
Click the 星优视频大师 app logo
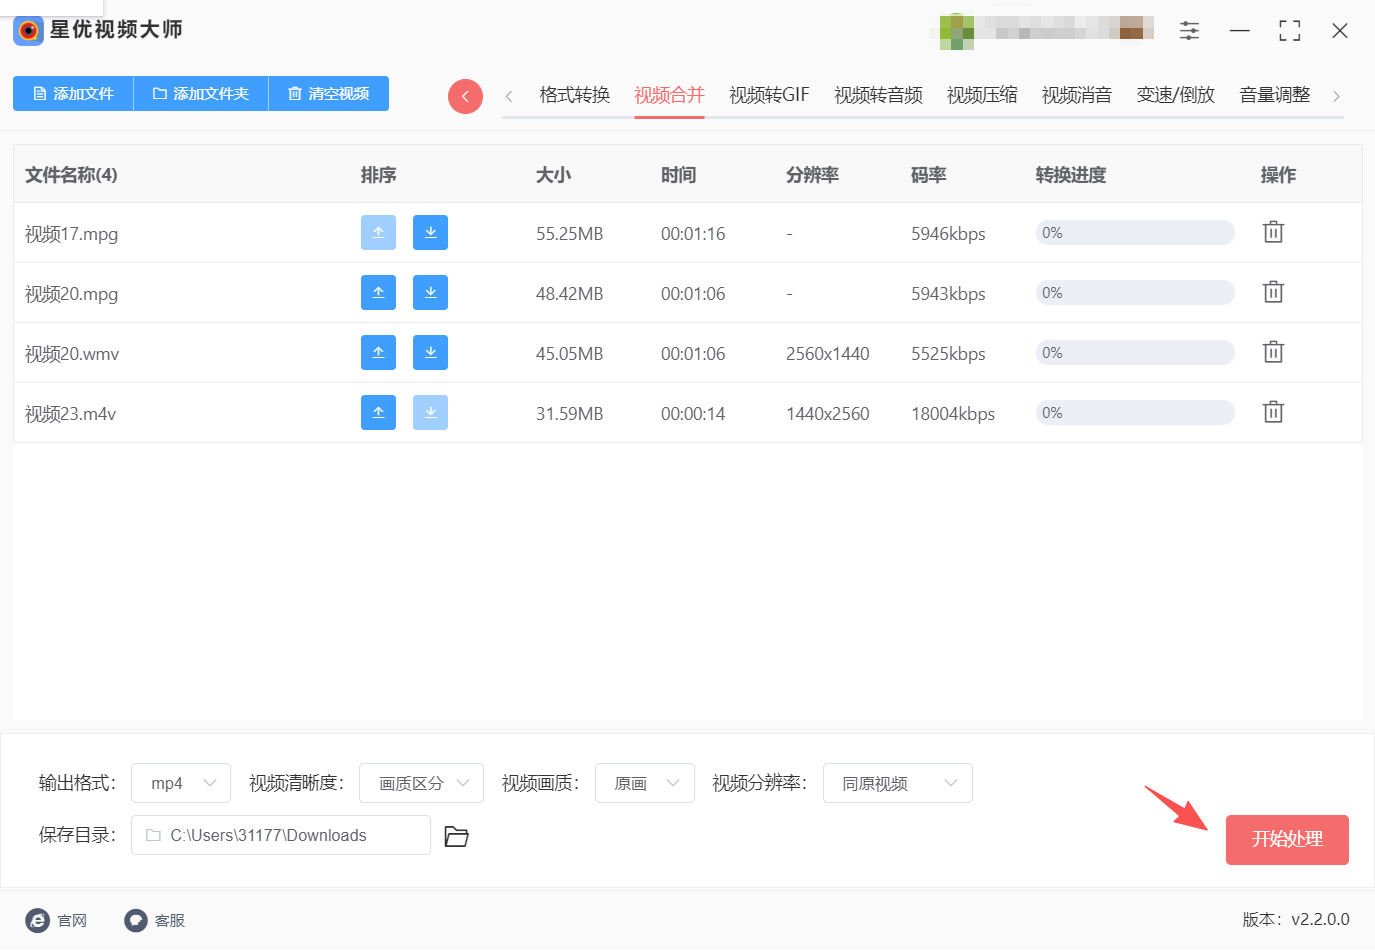point(28,30)
